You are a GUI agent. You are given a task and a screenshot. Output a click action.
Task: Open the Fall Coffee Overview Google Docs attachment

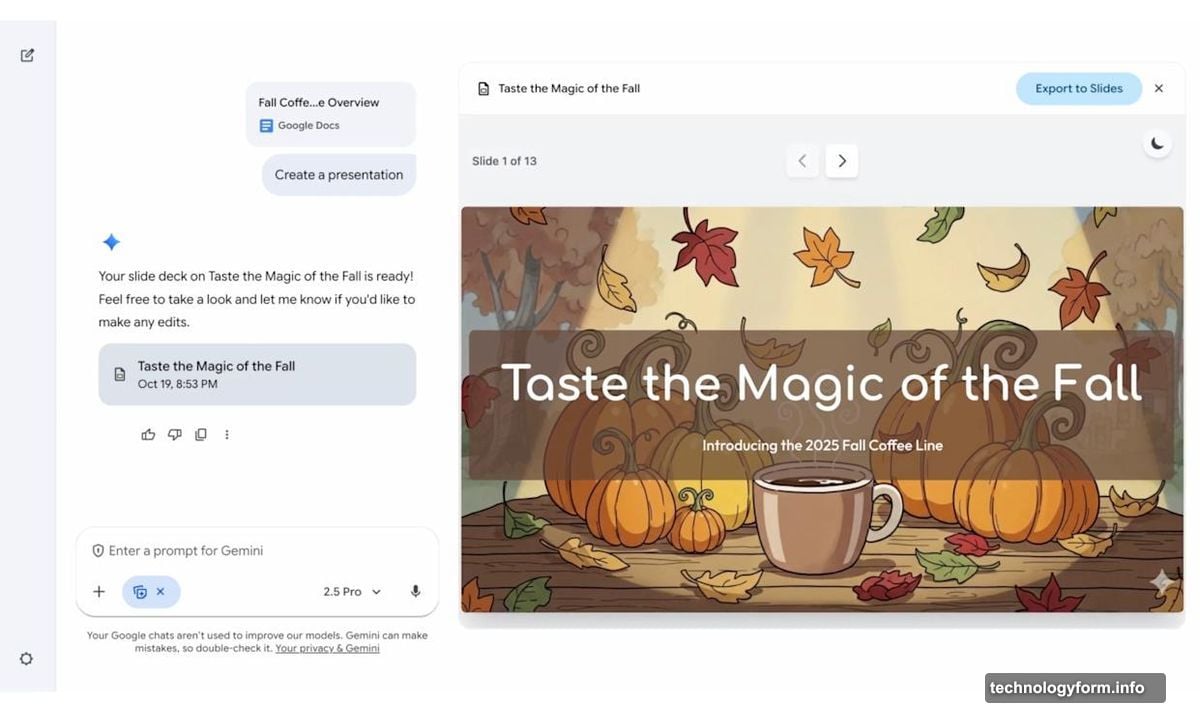click(x=331, y=114)
